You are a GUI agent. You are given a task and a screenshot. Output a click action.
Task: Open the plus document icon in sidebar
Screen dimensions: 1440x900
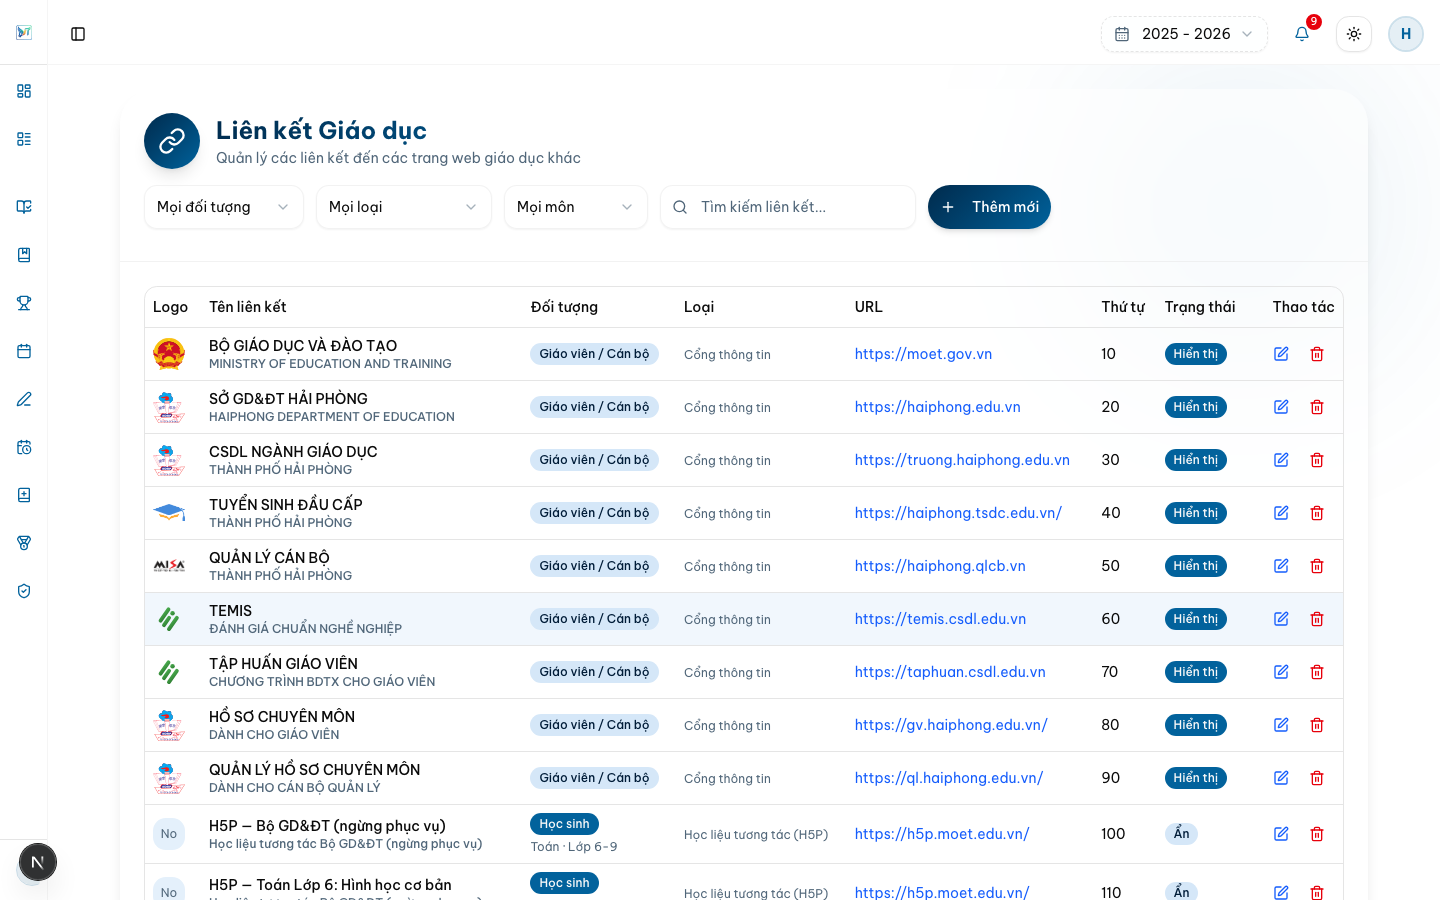(24, 495)
